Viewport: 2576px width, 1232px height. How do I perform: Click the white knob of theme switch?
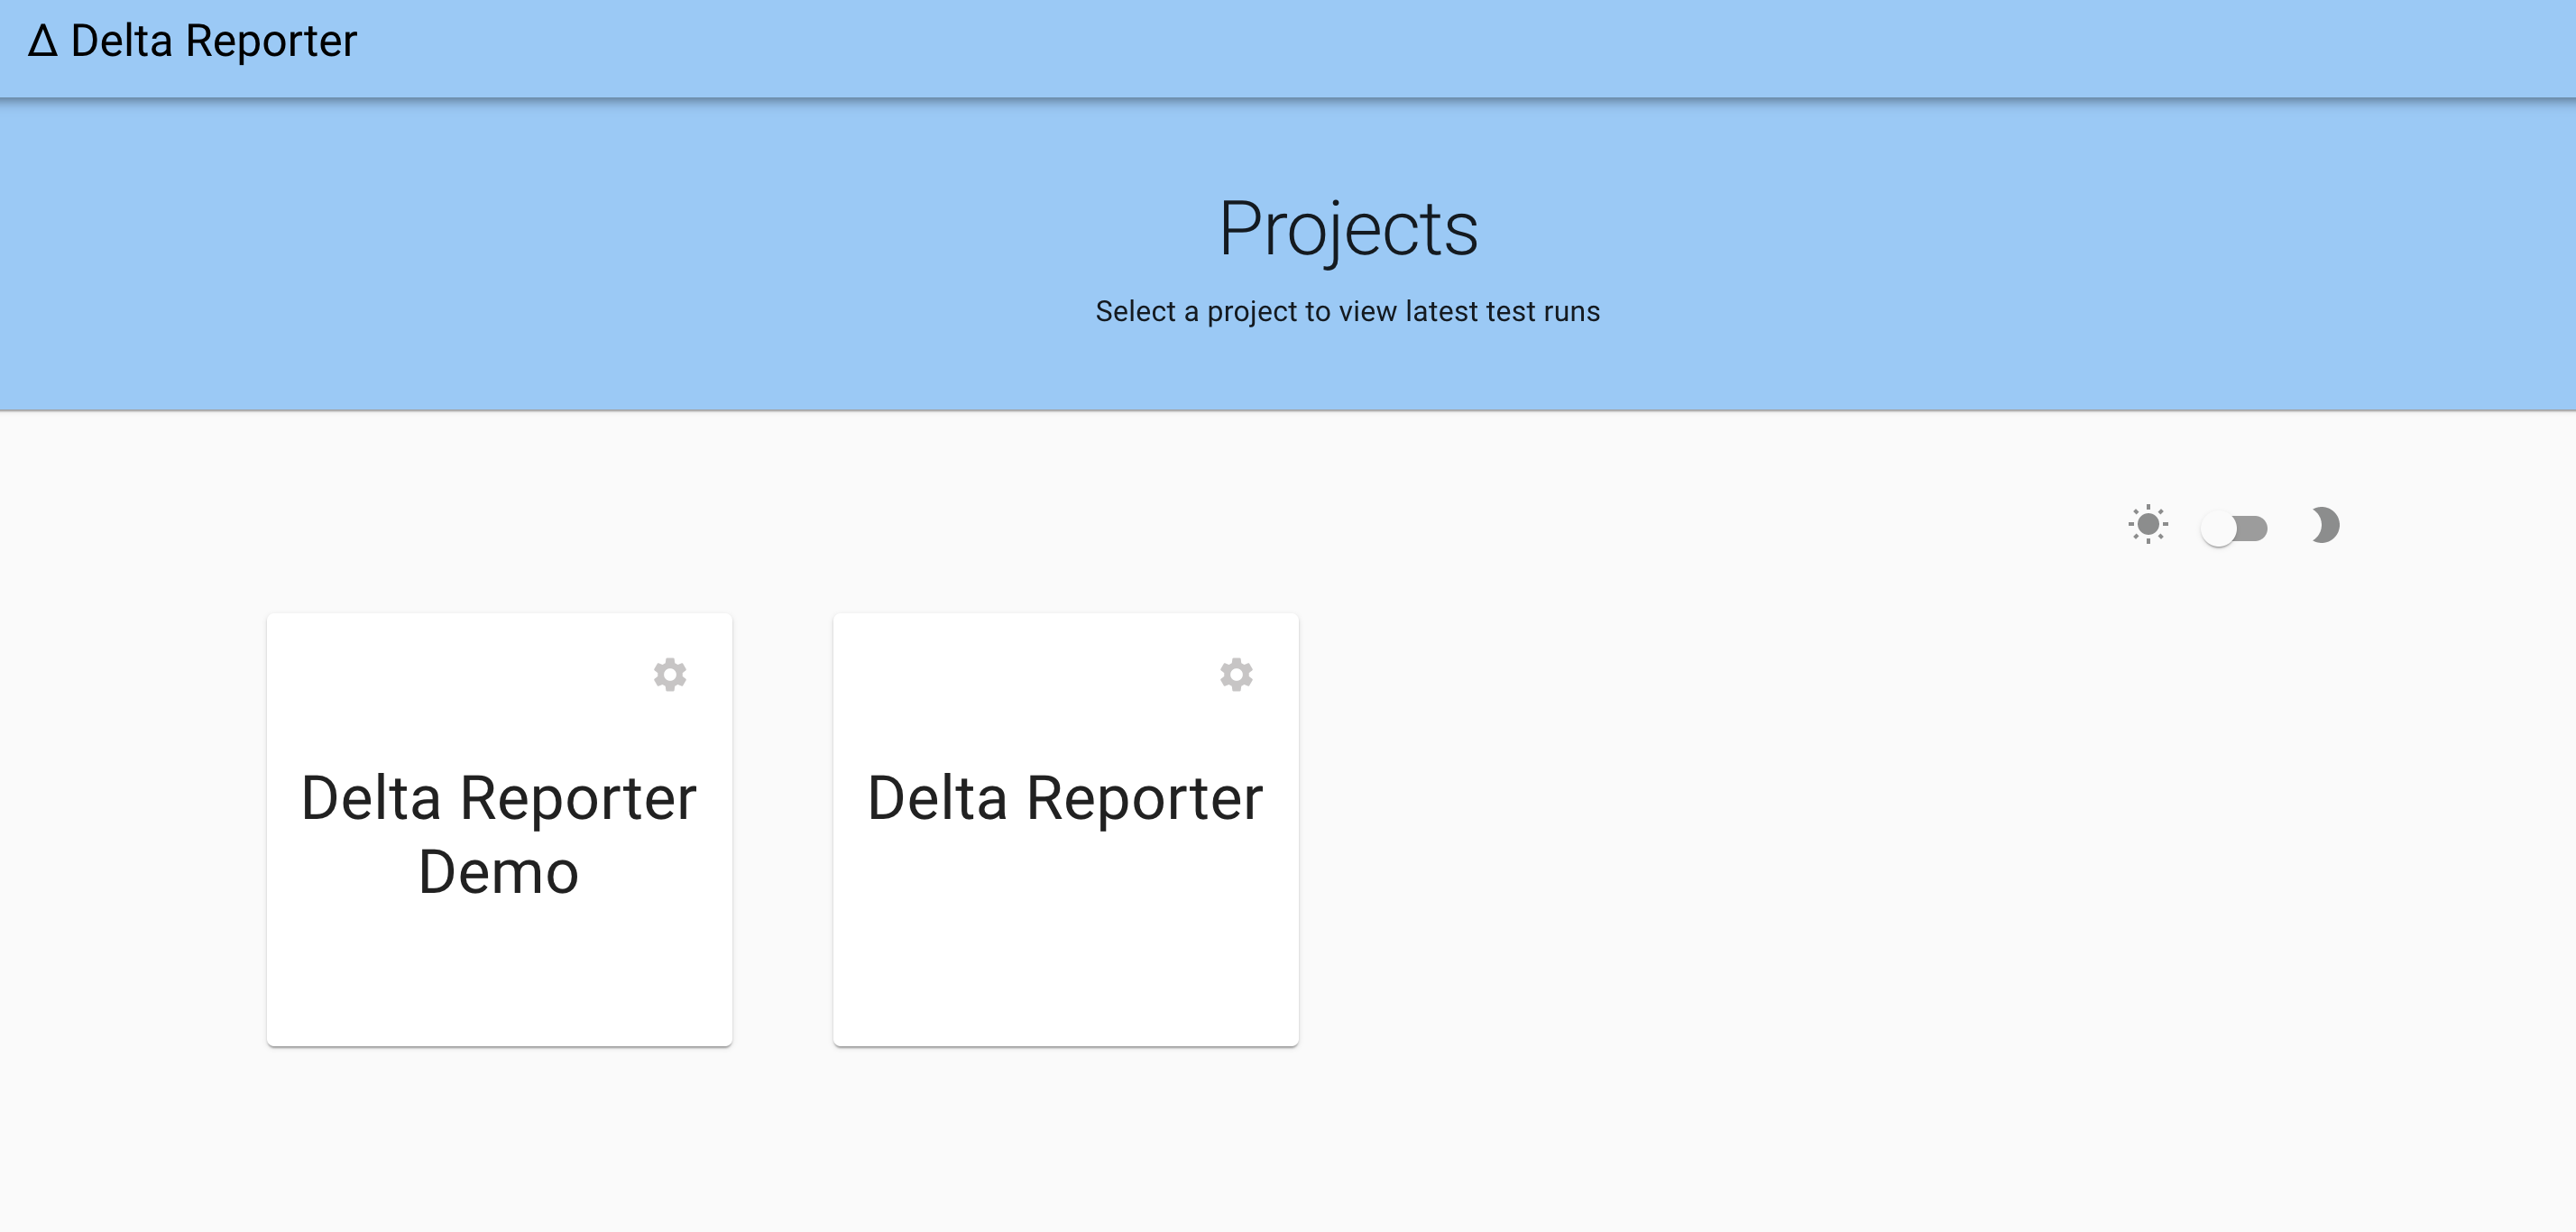[x=2218, y=528]
